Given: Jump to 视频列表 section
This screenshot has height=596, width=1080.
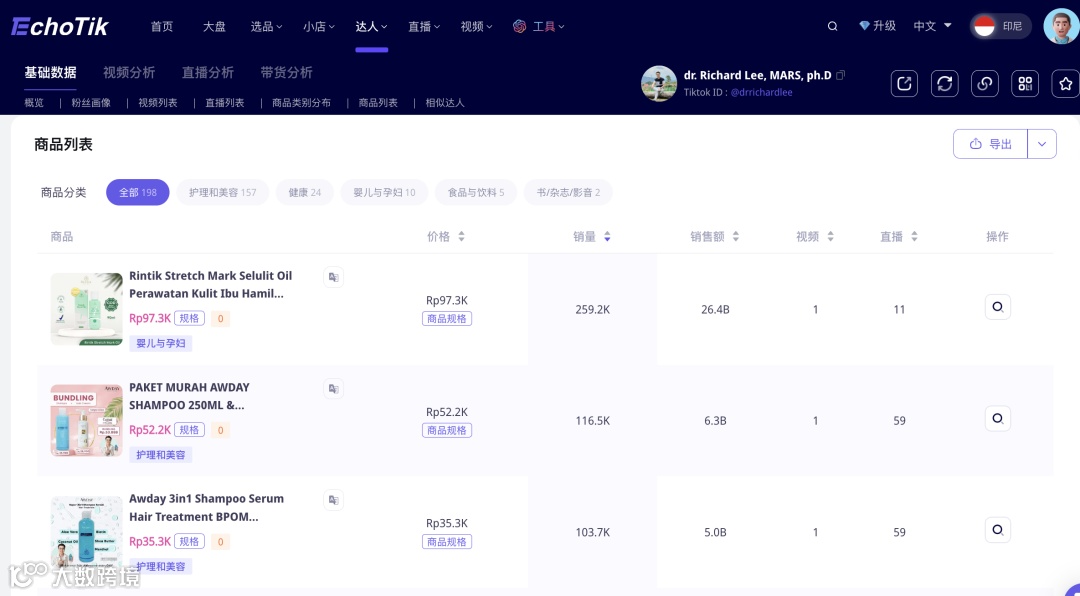Looking at the screenshot, I should point(158,103).
